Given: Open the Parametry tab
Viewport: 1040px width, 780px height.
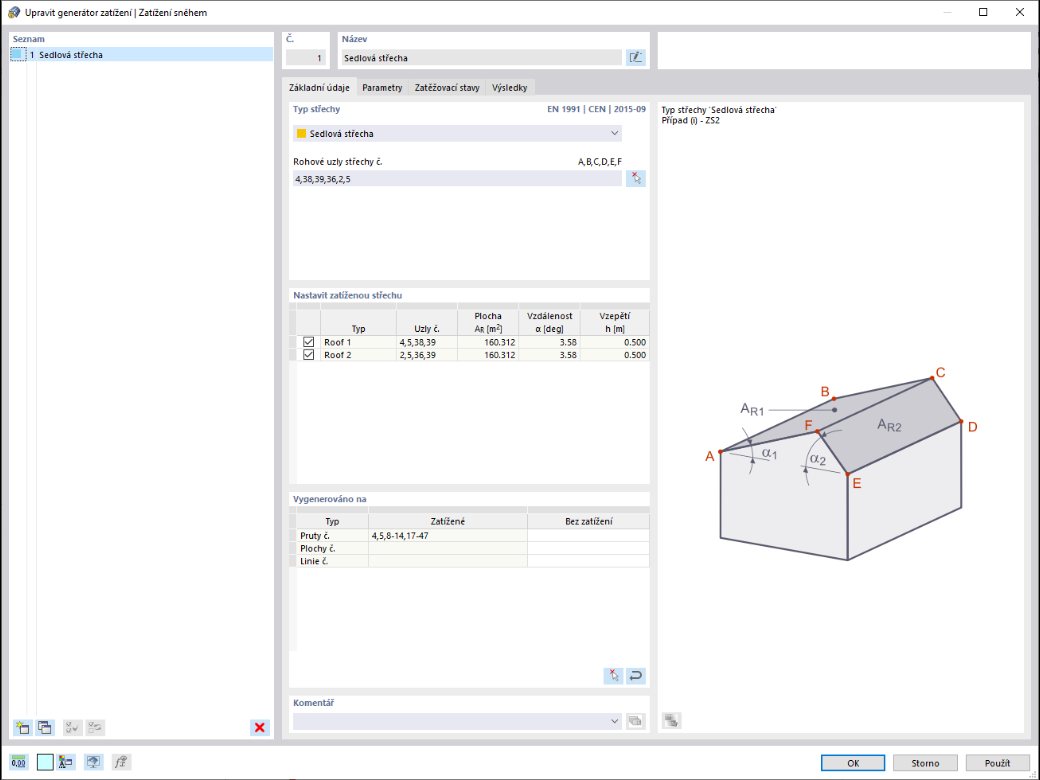Looking at the screenshot, I should [382, 88].
